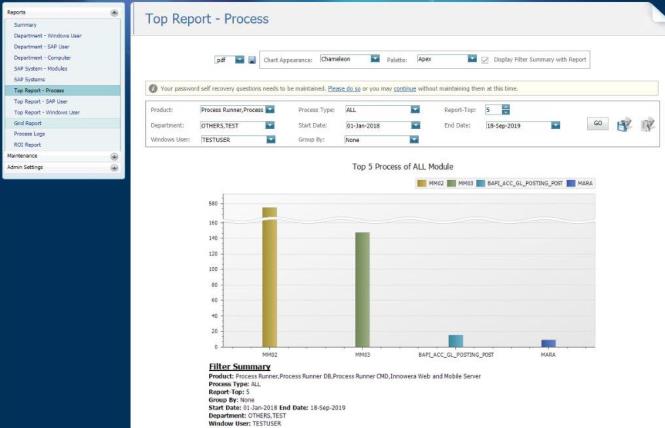Open the Palette Apex dropdown
The height and width of the screenshot is (428, 665).
tap(472, 59)
